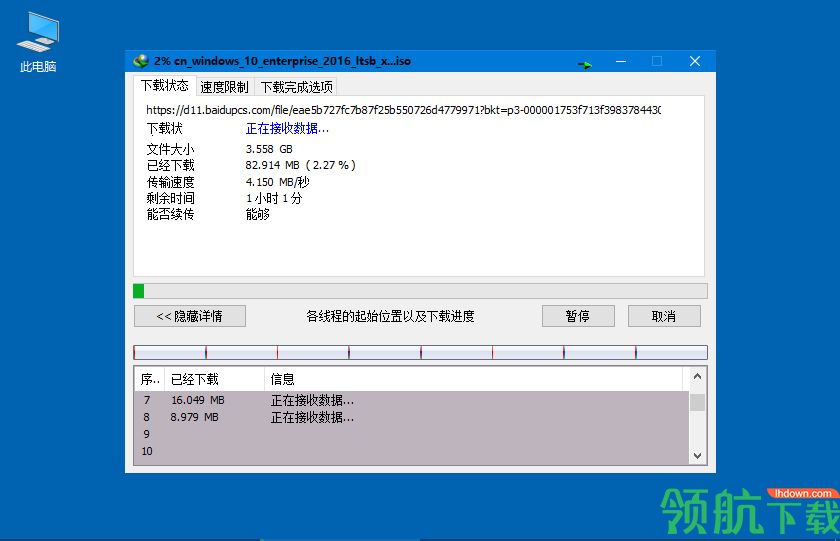Switch to the 下载状态 tab
This screenshot has height=541, width=840.
(x=164, y=86)
